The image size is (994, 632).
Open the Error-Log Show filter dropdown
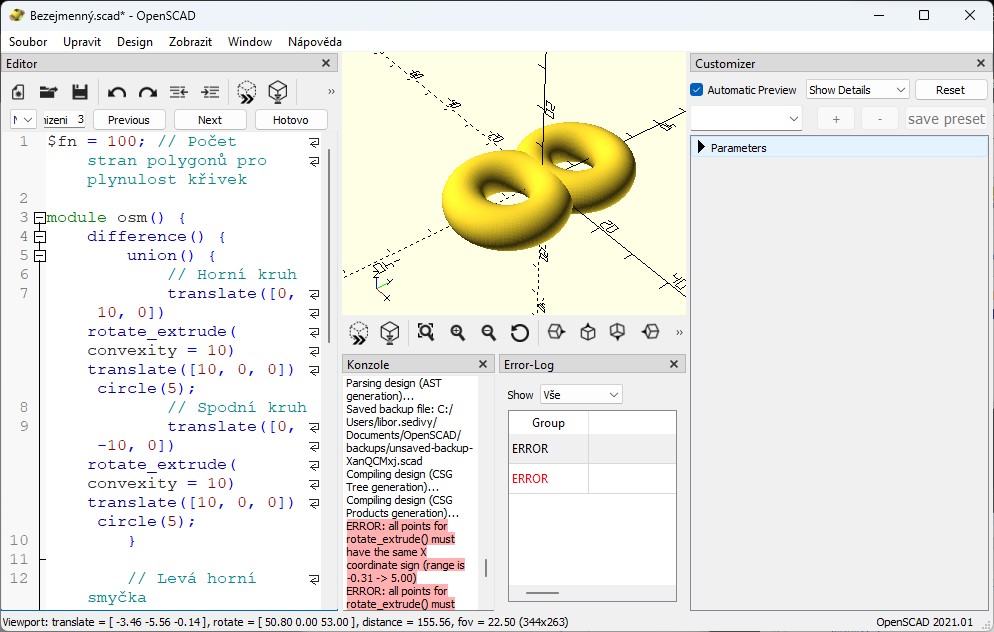(581, 395)
